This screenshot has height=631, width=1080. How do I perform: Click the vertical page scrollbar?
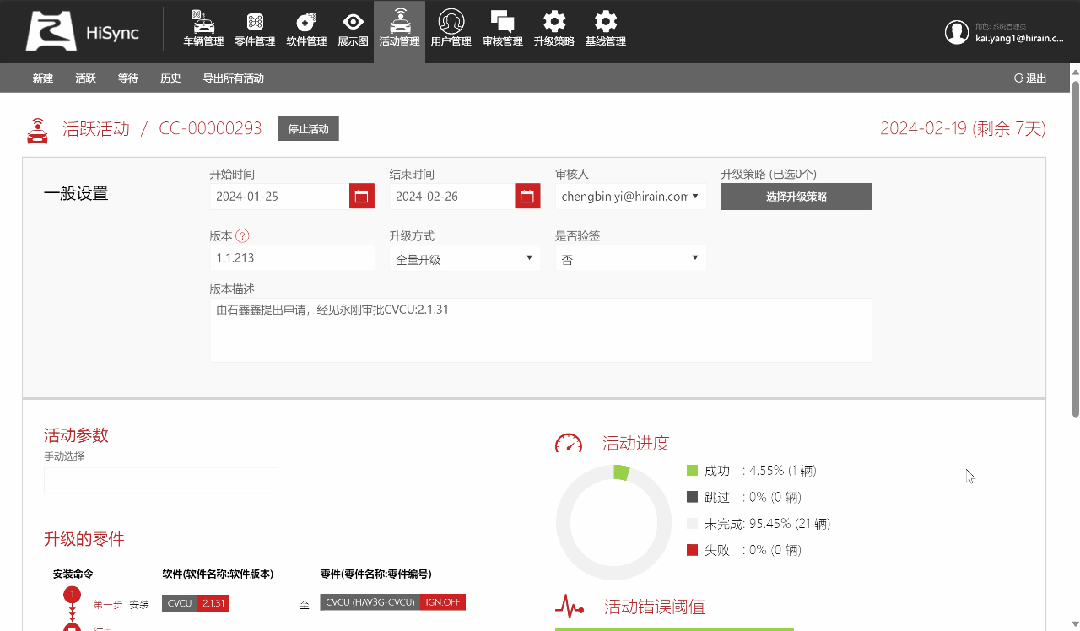point(1074,248)
